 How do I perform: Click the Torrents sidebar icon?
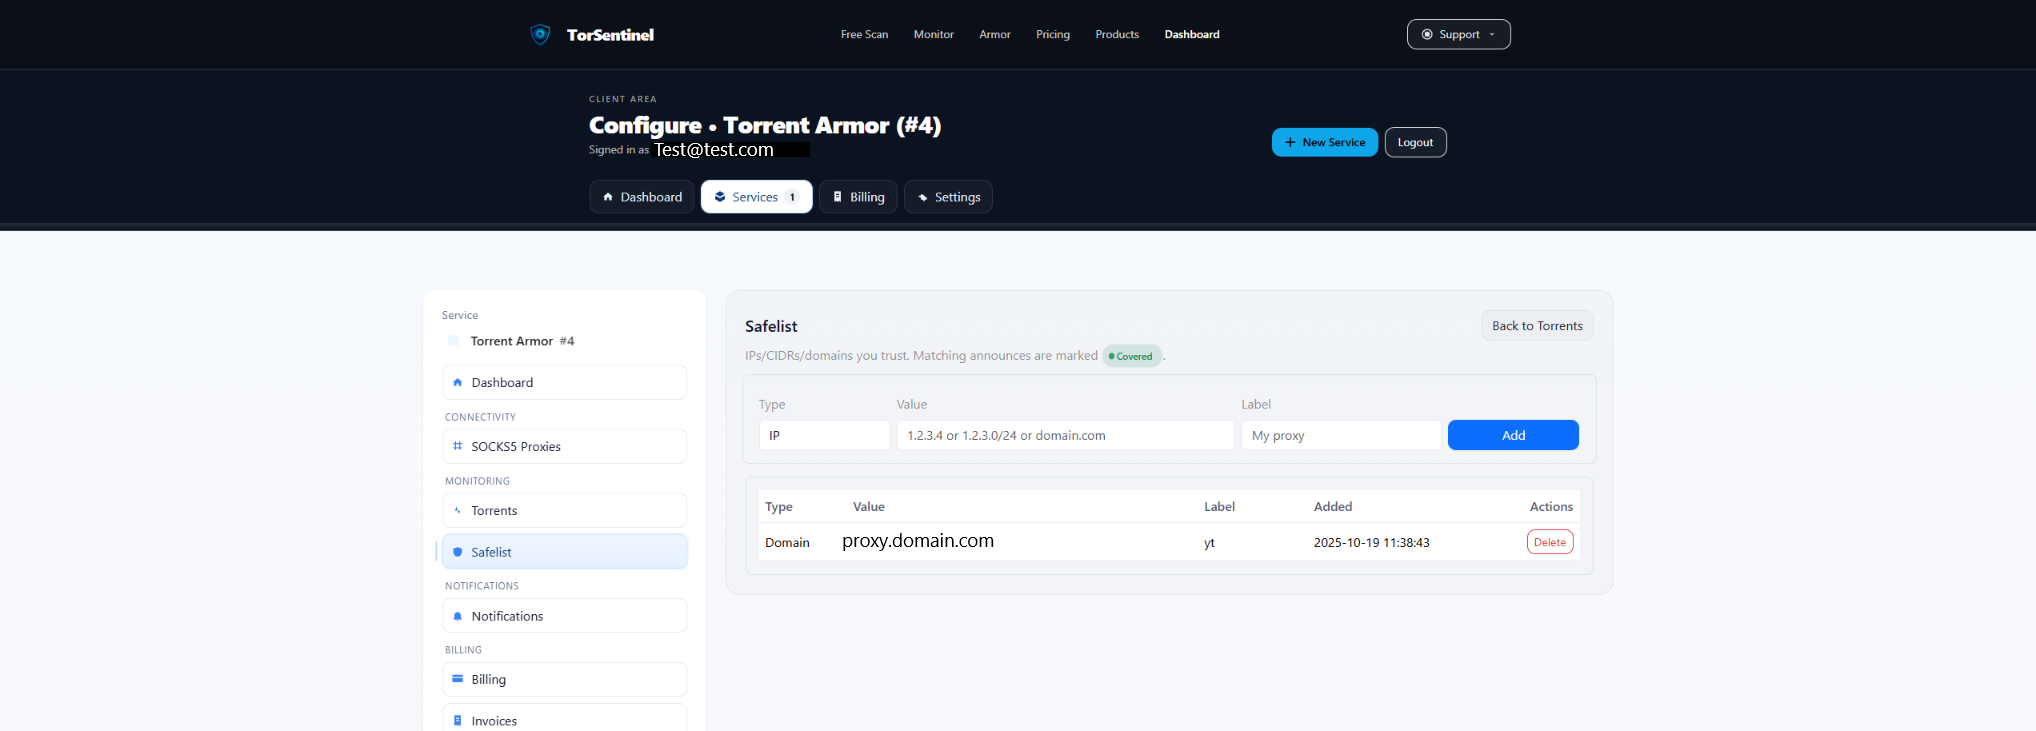[458, 510]
